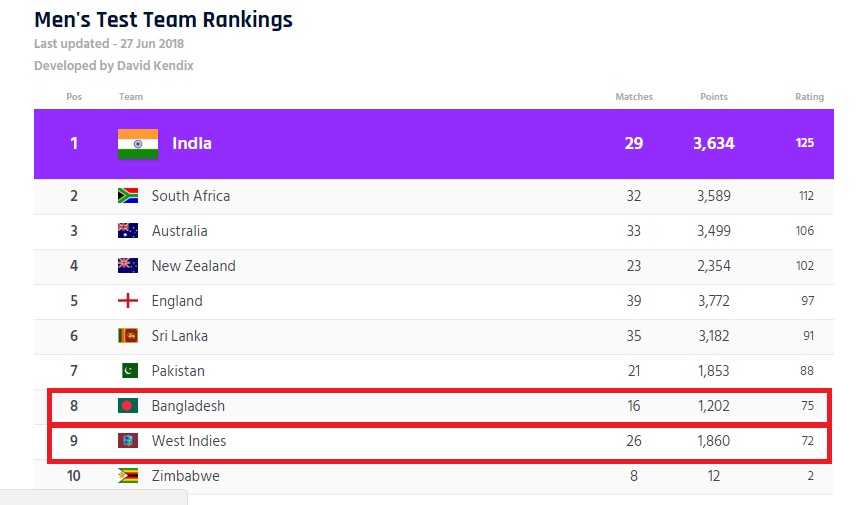Click the Pos column header
The height and width of the screenshot is (505, 857).
click(74, 97)
